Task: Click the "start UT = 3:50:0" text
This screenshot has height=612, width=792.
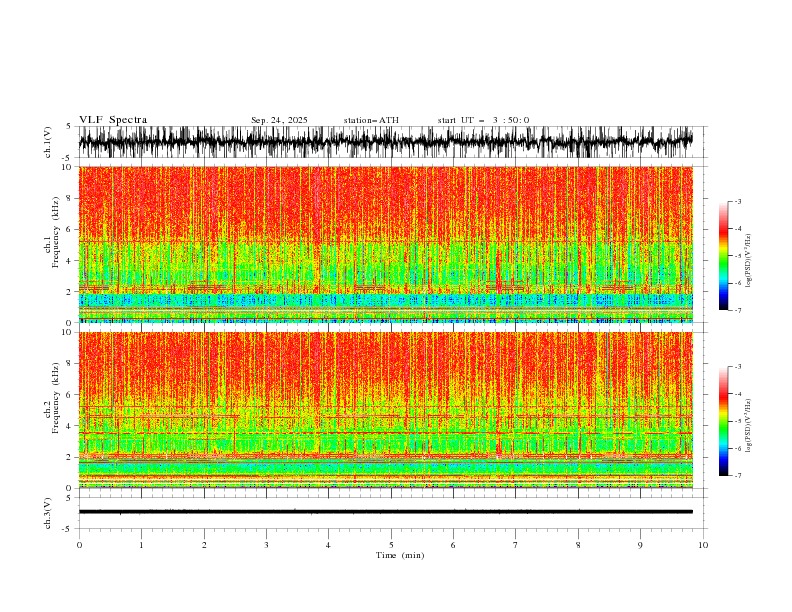Action: point(483,120)
